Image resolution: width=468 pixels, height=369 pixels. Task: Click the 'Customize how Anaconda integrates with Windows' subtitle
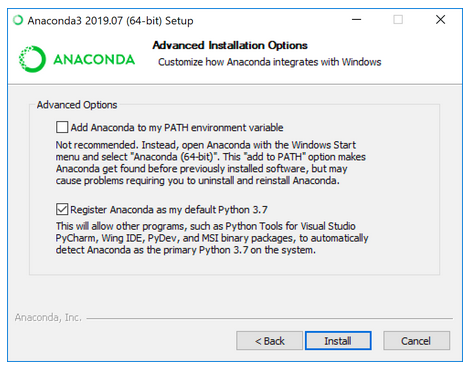tap(270, 62)
